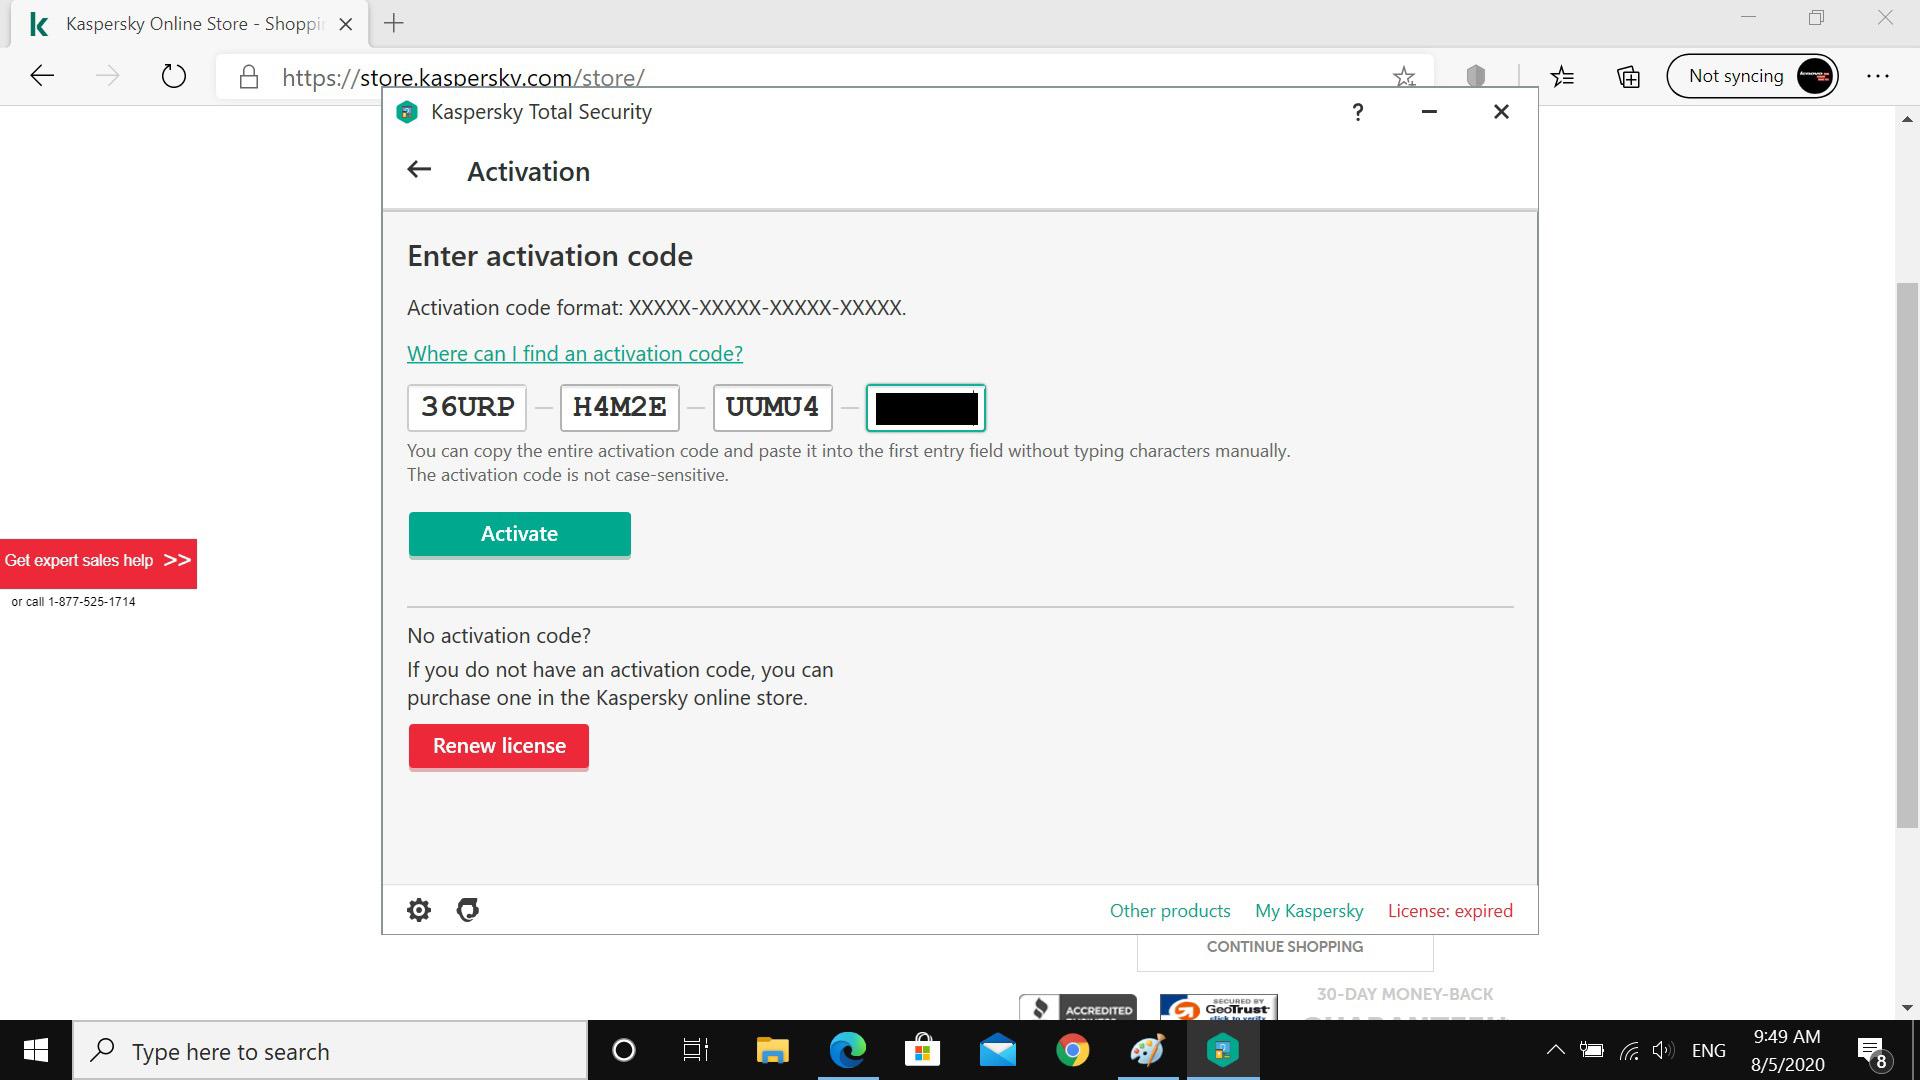Click the Windows search box
The width and height of the screenshot is (1920, 1080).
330,1050
